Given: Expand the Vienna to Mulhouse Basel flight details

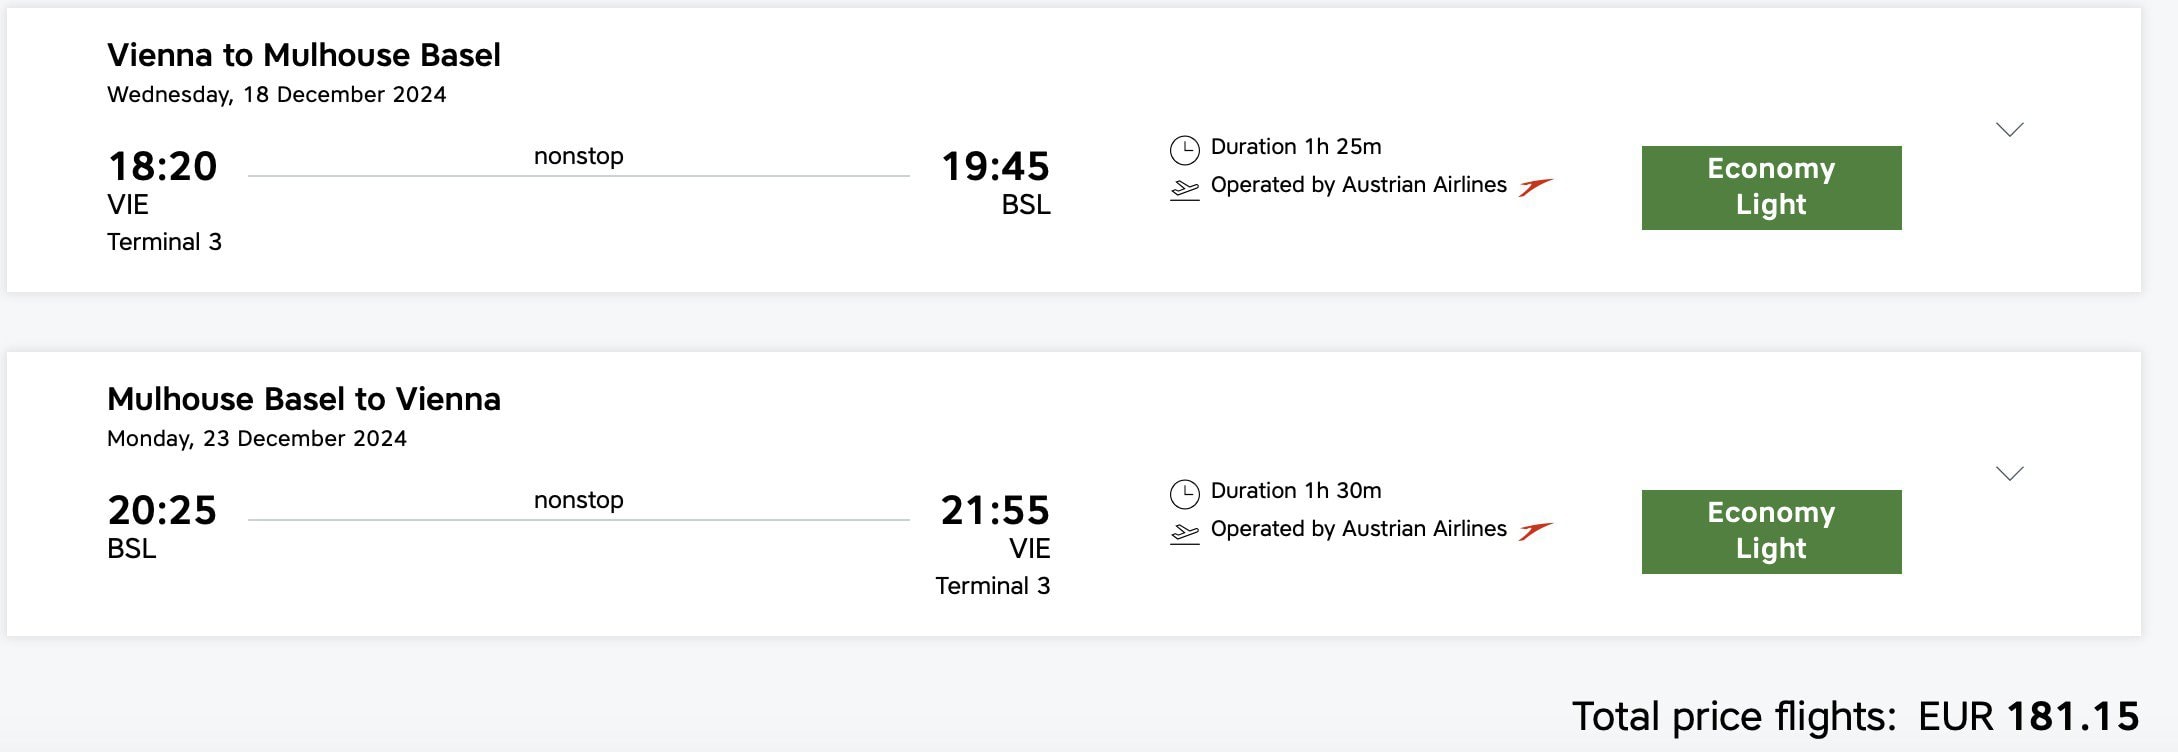Looking at the screenshot, I should click(x=2011, y=128).
